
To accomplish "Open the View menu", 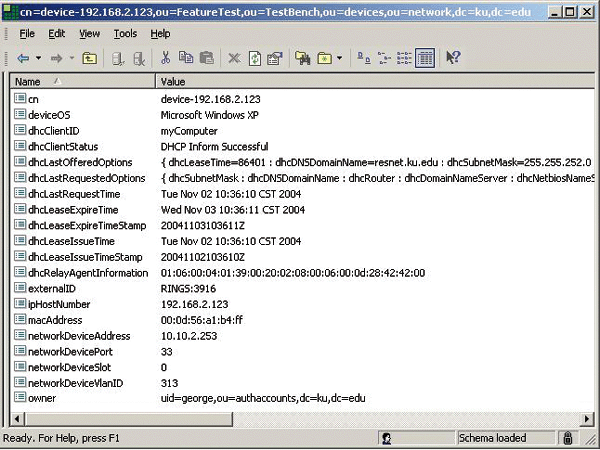I will pyautogui.click(x=90, y=33).
